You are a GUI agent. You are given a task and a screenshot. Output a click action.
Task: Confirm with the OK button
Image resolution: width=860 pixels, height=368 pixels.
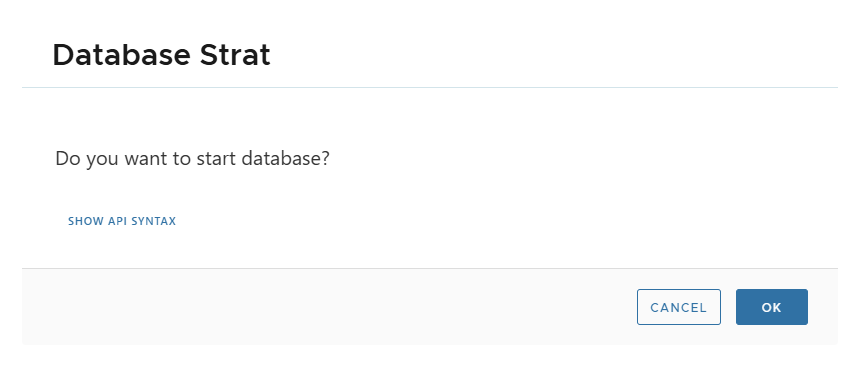pos(772,307)
